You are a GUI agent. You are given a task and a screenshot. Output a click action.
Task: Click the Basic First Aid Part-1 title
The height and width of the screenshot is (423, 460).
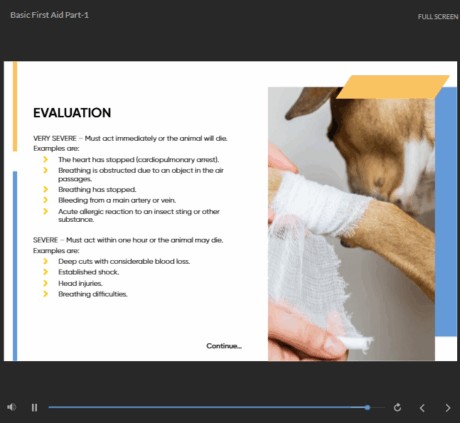pyautogui.click(x=49, y=15)
